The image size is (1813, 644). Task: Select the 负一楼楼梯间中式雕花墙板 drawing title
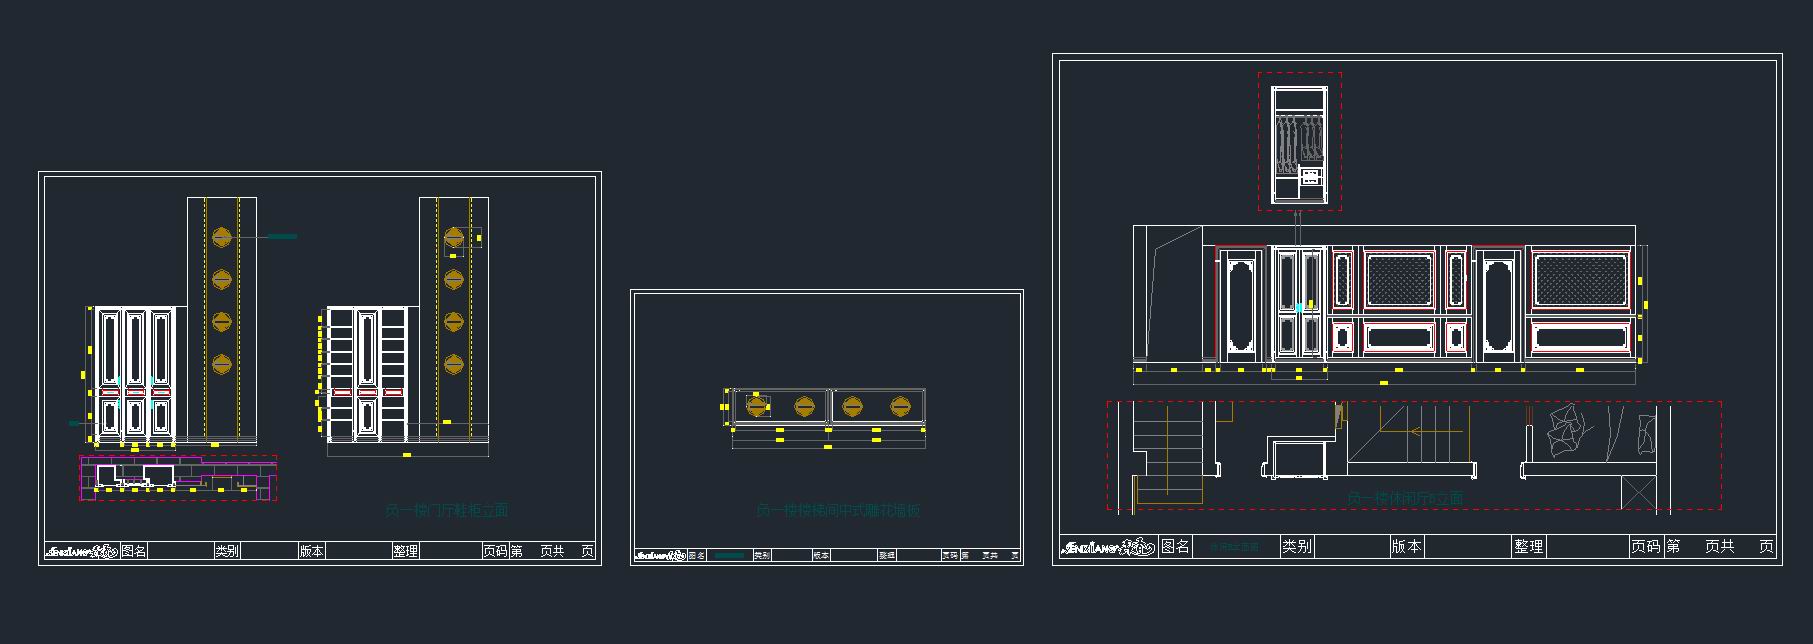tap(837, 511)
